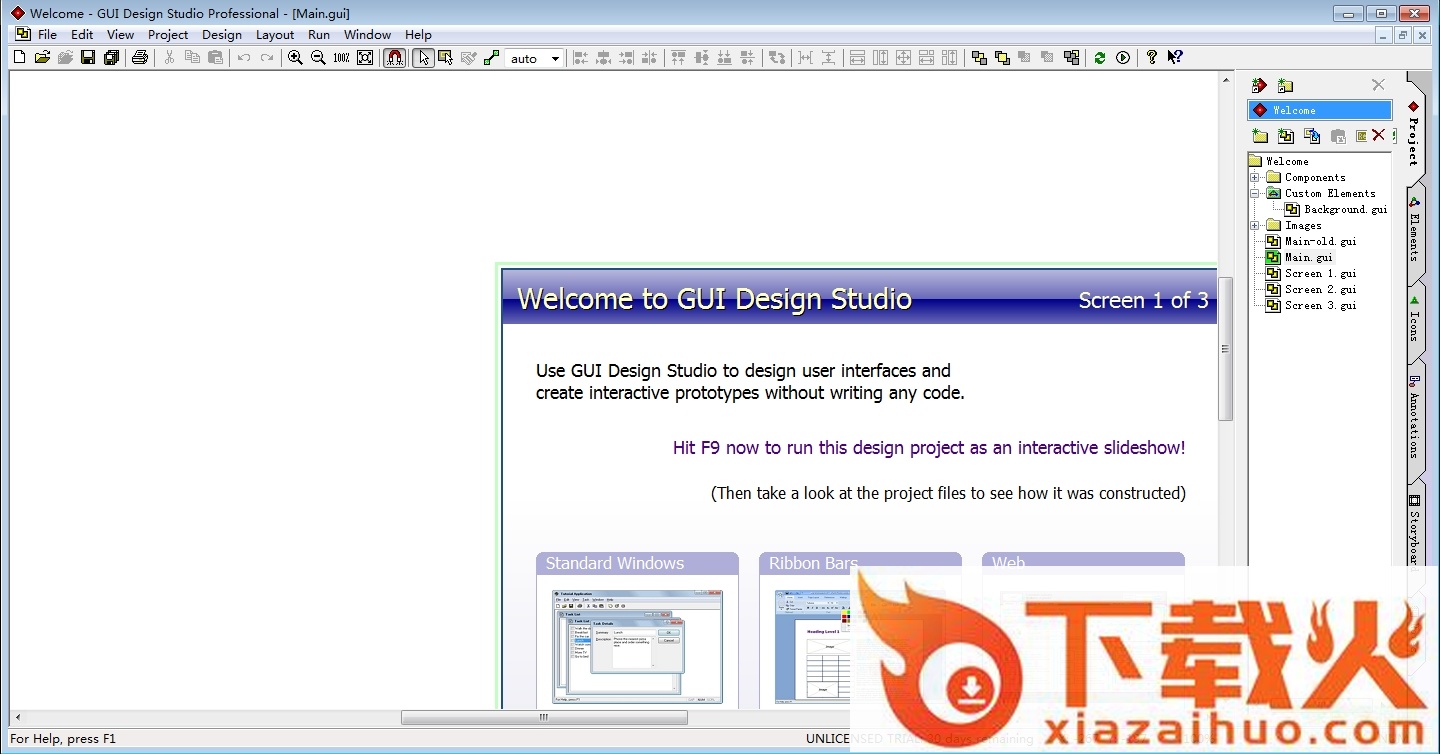Click the green refresh arrows icon
This screenshot has height=754, width=1440.
pos(1100,58)
